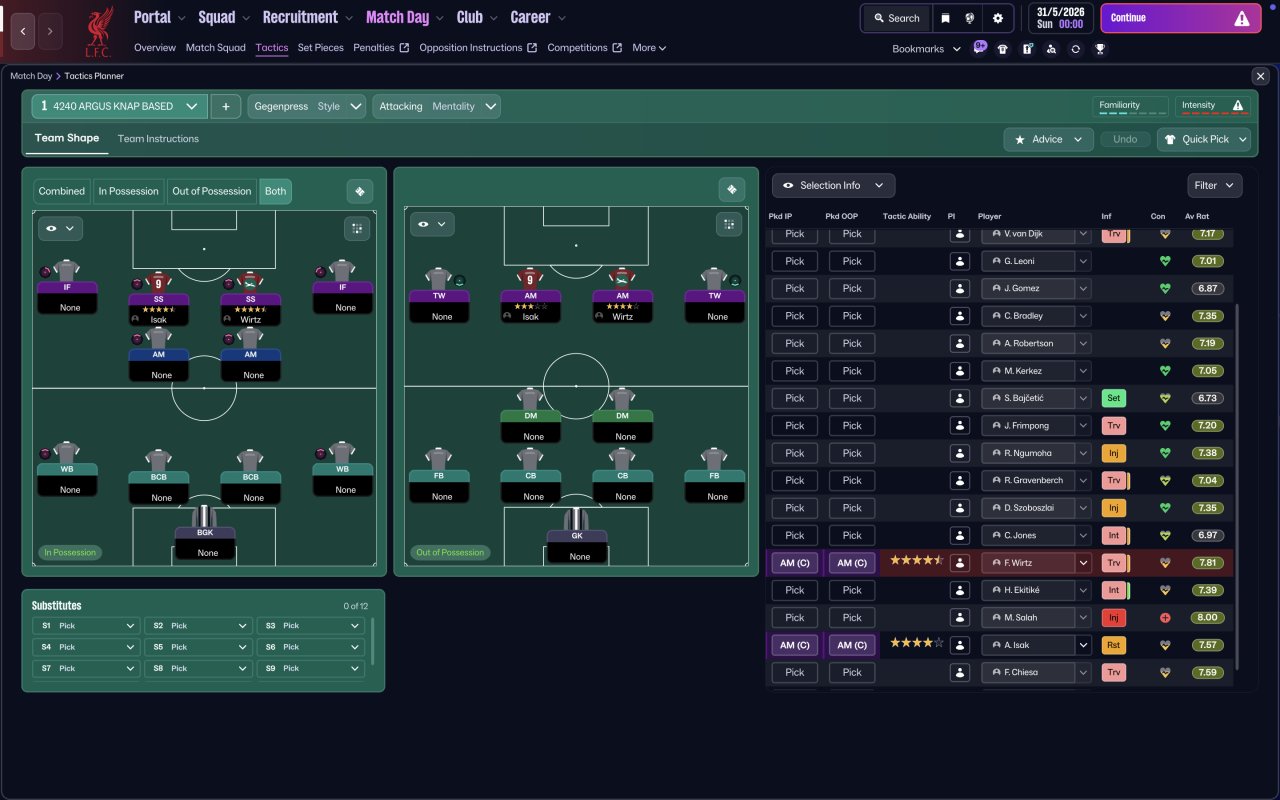
Task: Open the Opposition Instructions tab
Action: (x=478, y=48)
